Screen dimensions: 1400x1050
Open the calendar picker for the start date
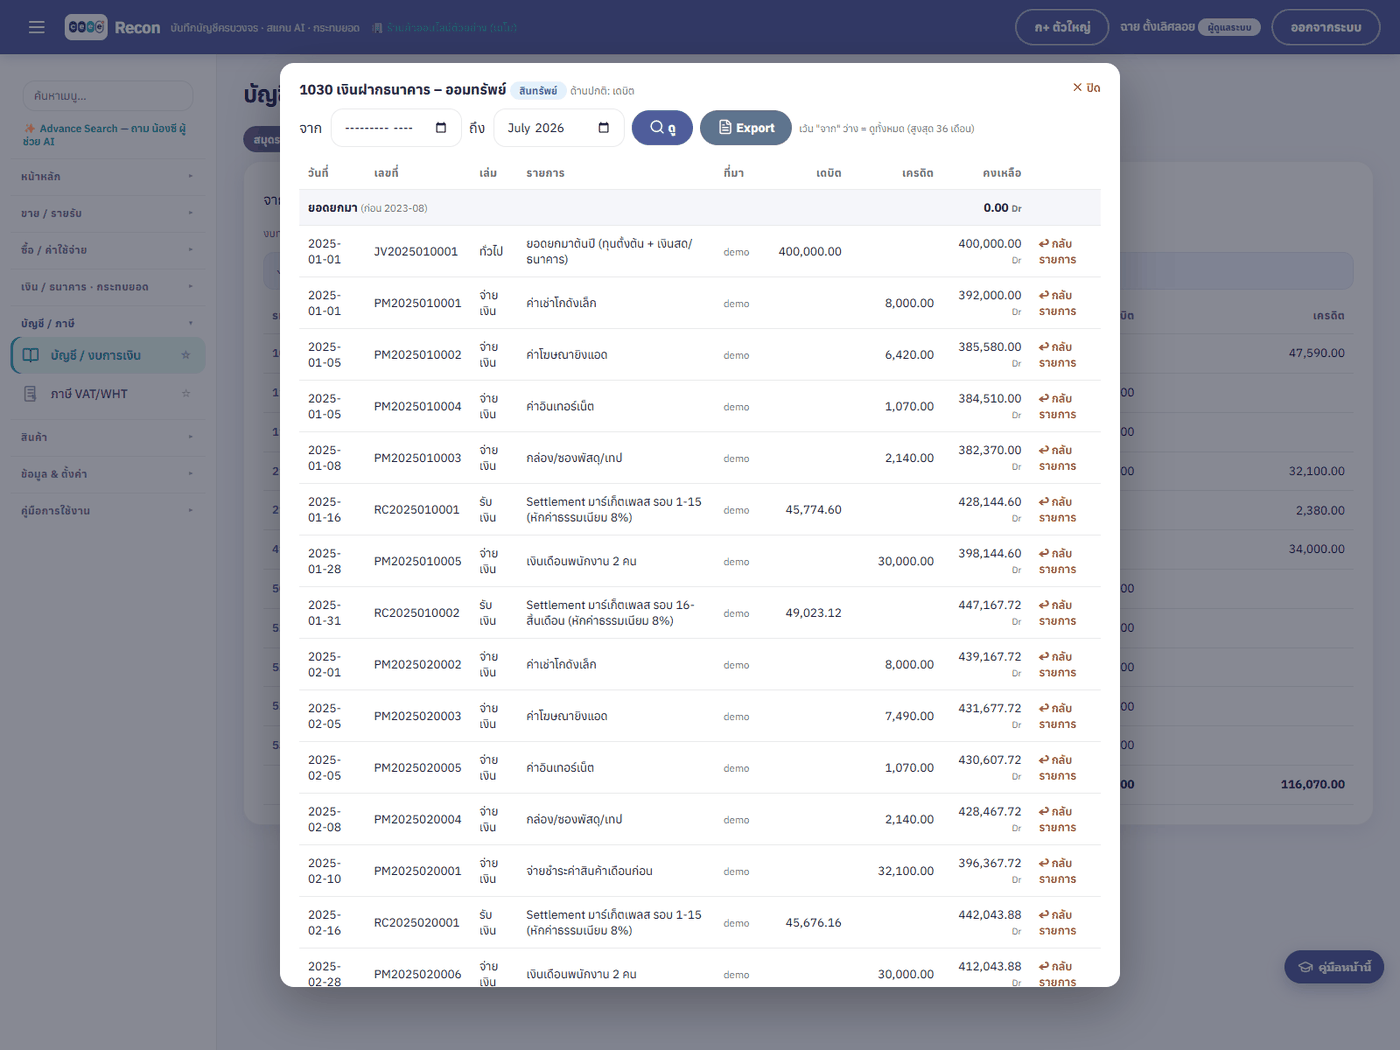click(441, 128)
